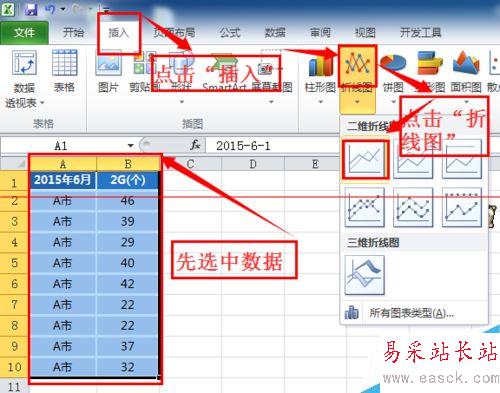
Task: Select row 7 header
Action: 14,304
